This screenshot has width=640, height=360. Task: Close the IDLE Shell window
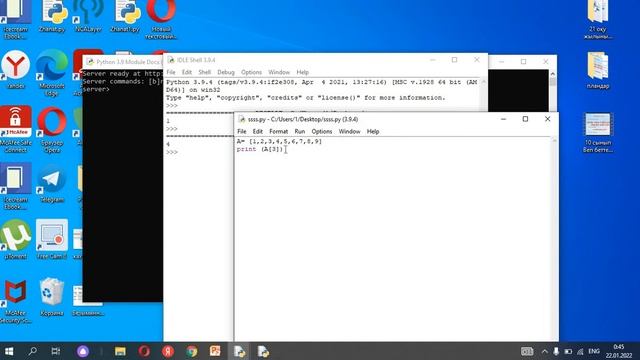tap(476, 60)
